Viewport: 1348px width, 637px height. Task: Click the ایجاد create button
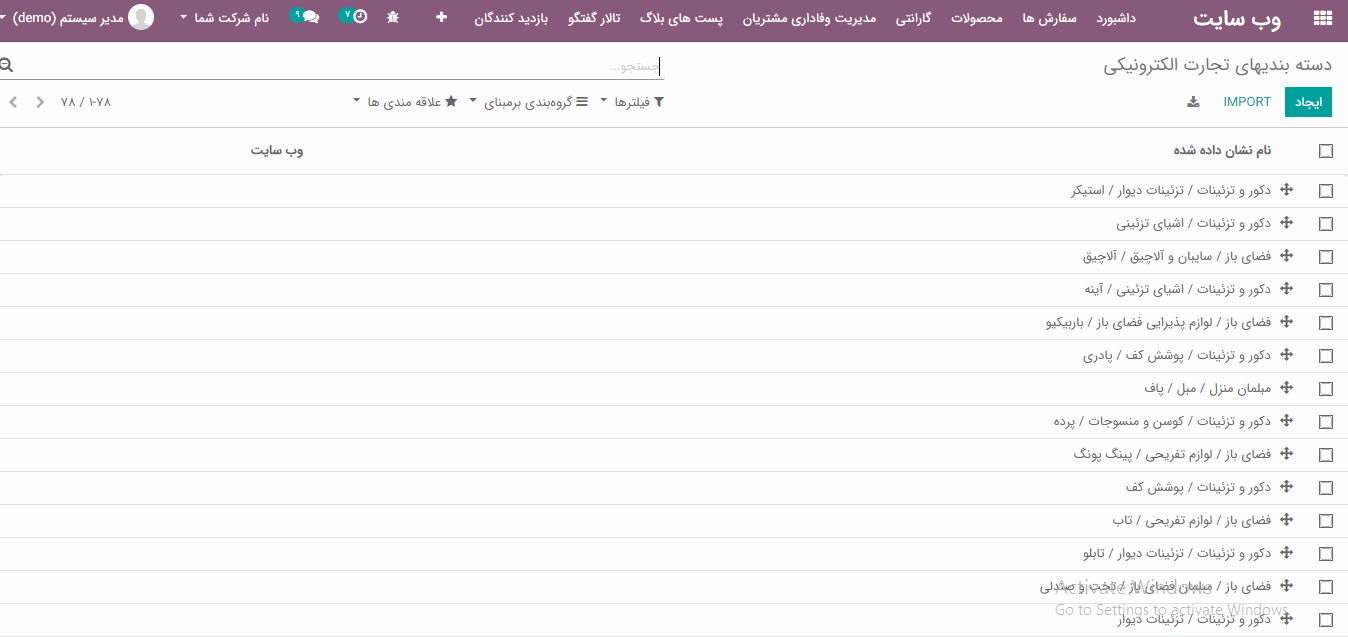(x=1308, y=102)
